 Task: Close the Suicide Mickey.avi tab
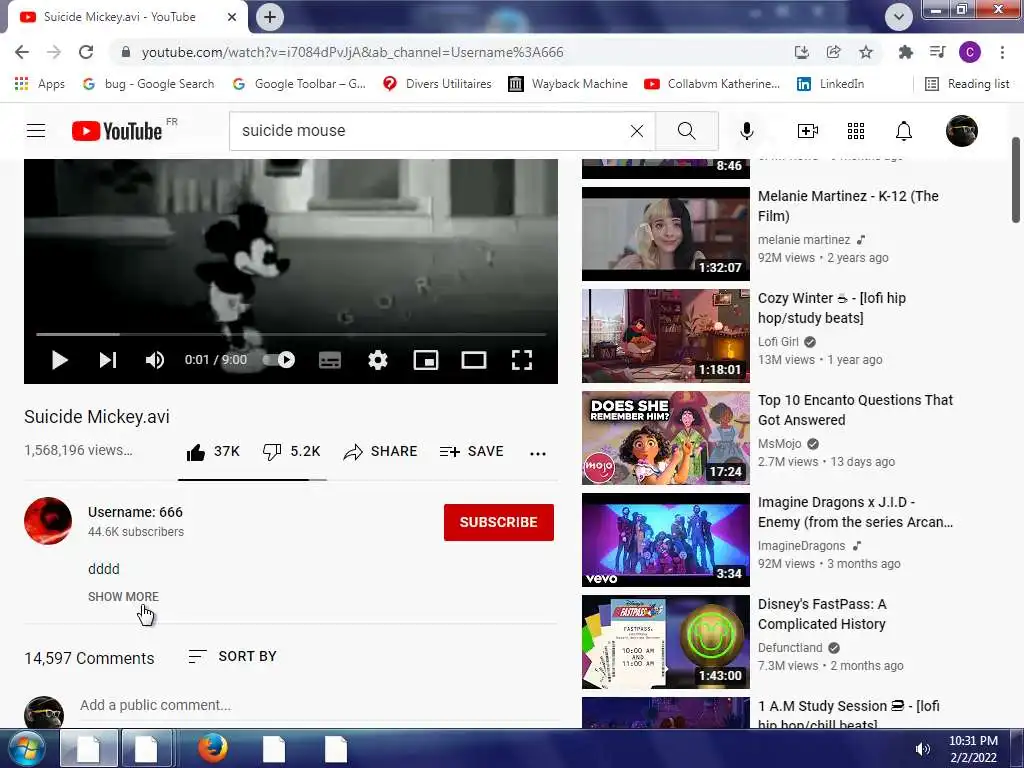232,17
